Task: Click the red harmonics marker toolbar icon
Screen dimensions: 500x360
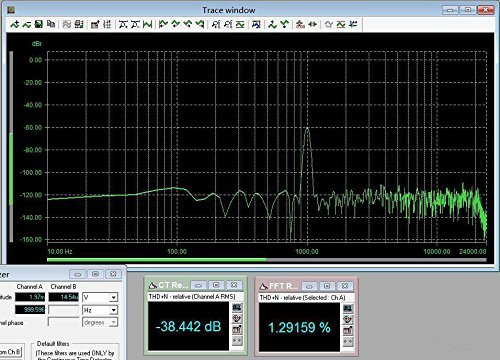Action: tap(300, 24)
